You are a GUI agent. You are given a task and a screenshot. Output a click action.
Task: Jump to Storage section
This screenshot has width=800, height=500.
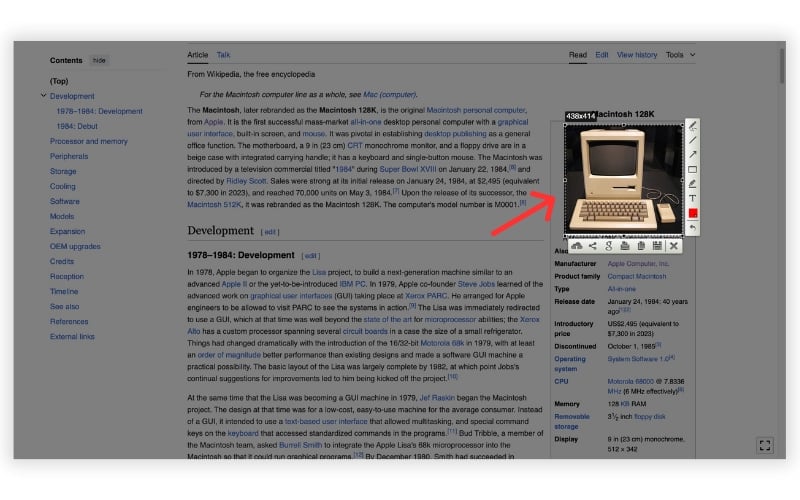pyautogui.click(x=63, y=171)
